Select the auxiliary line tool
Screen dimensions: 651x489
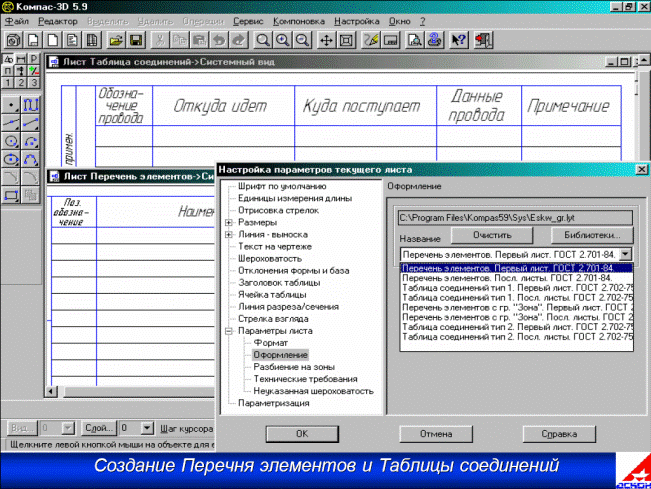[x=11, y=123]
